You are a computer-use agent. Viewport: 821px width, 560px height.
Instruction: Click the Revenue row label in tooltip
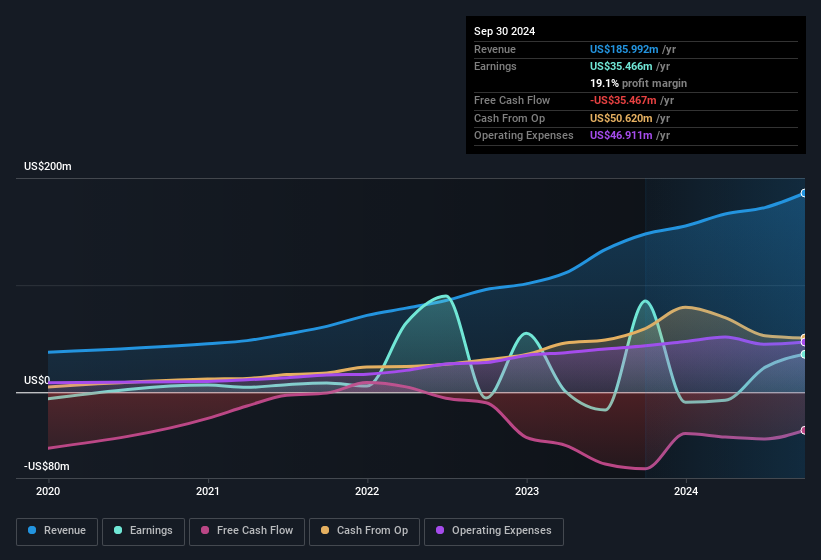(x=495, y=49)
